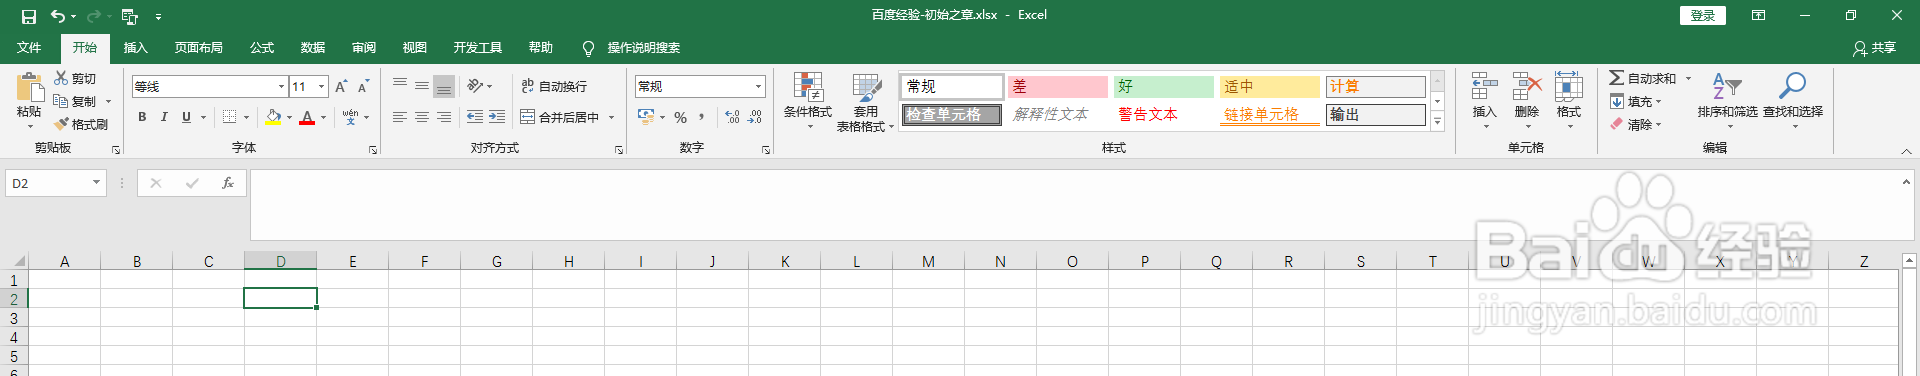
Task: Open the font size dropdown
Action: point(321,87)
